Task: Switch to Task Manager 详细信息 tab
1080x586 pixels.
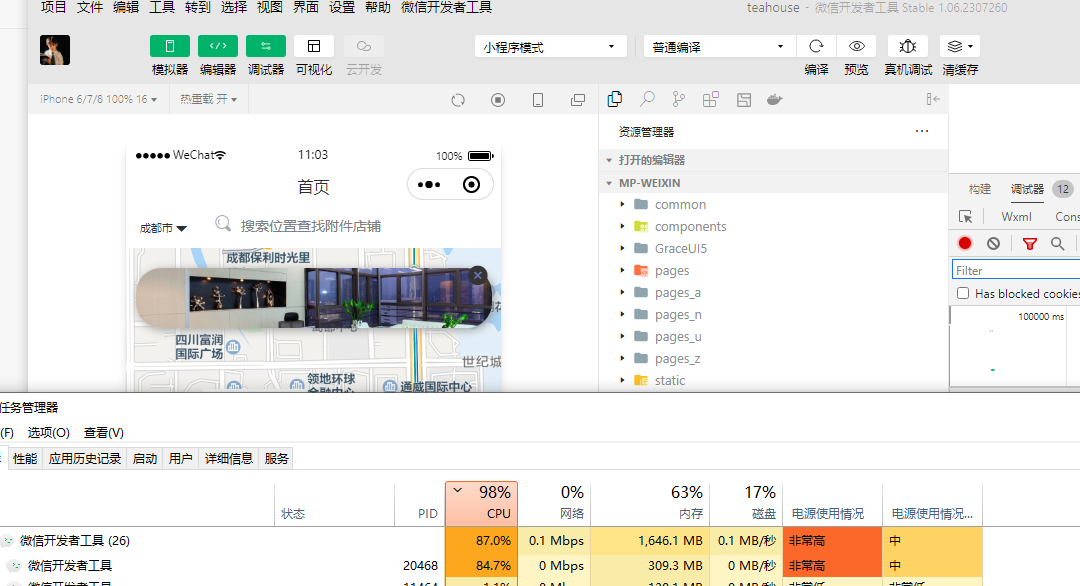Action: (x=229, y=459)
